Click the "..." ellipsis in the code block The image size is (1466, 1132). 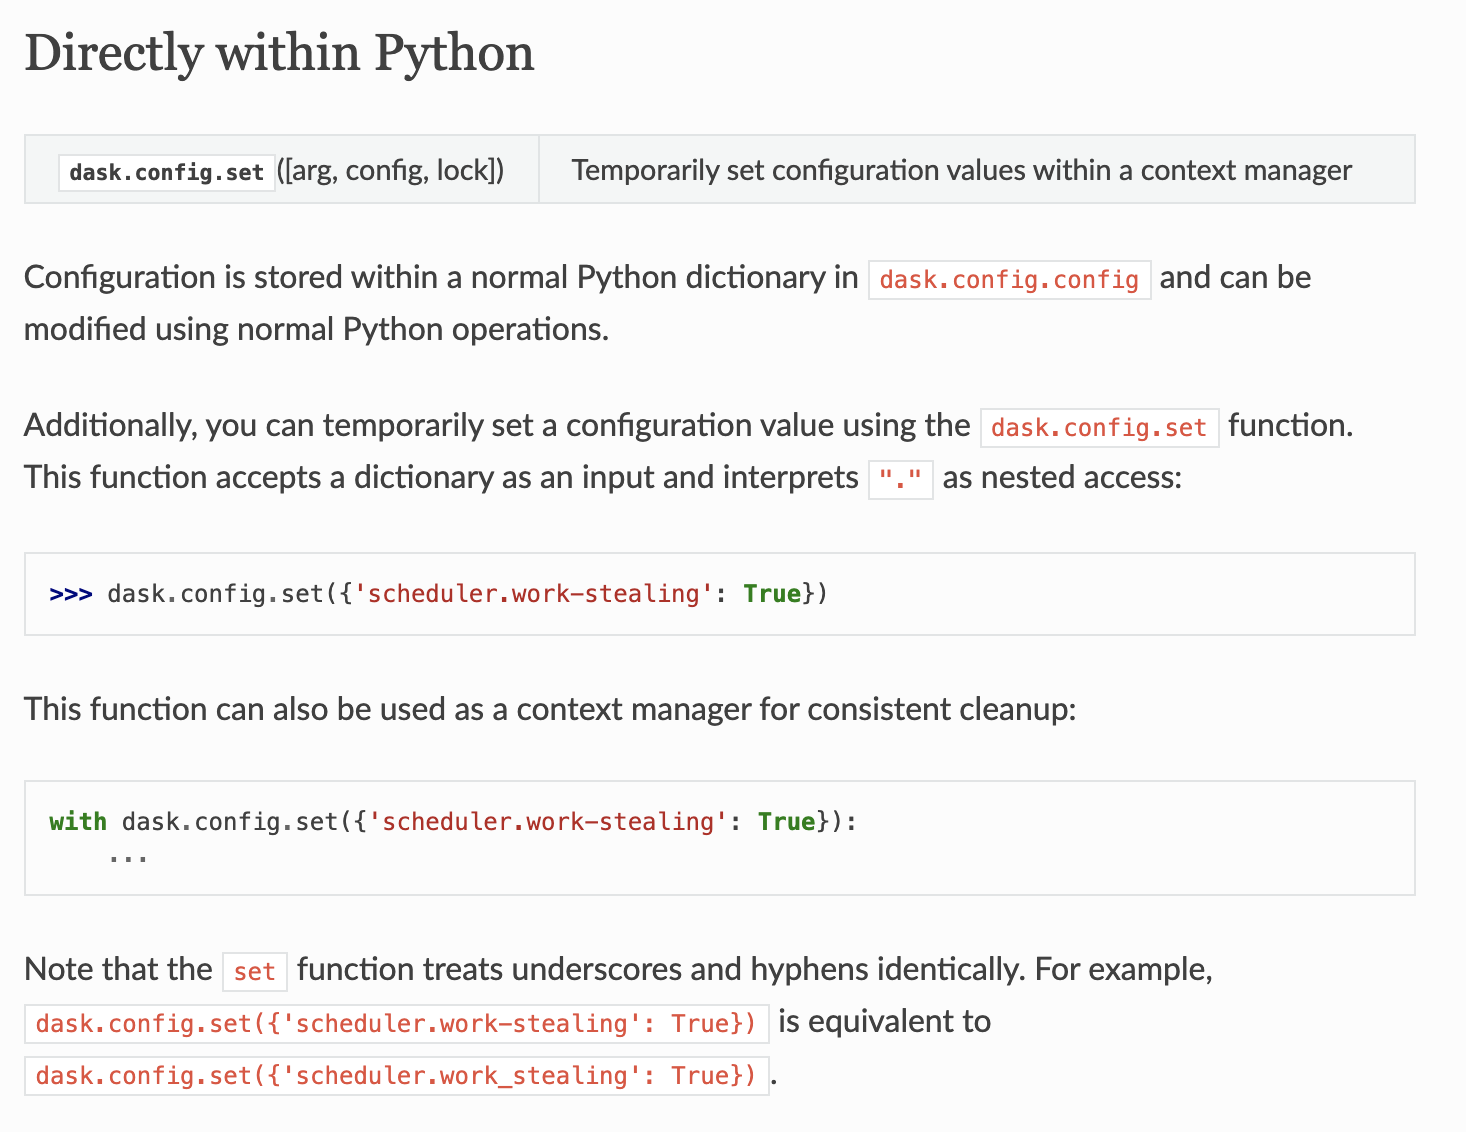coord(129,857)
